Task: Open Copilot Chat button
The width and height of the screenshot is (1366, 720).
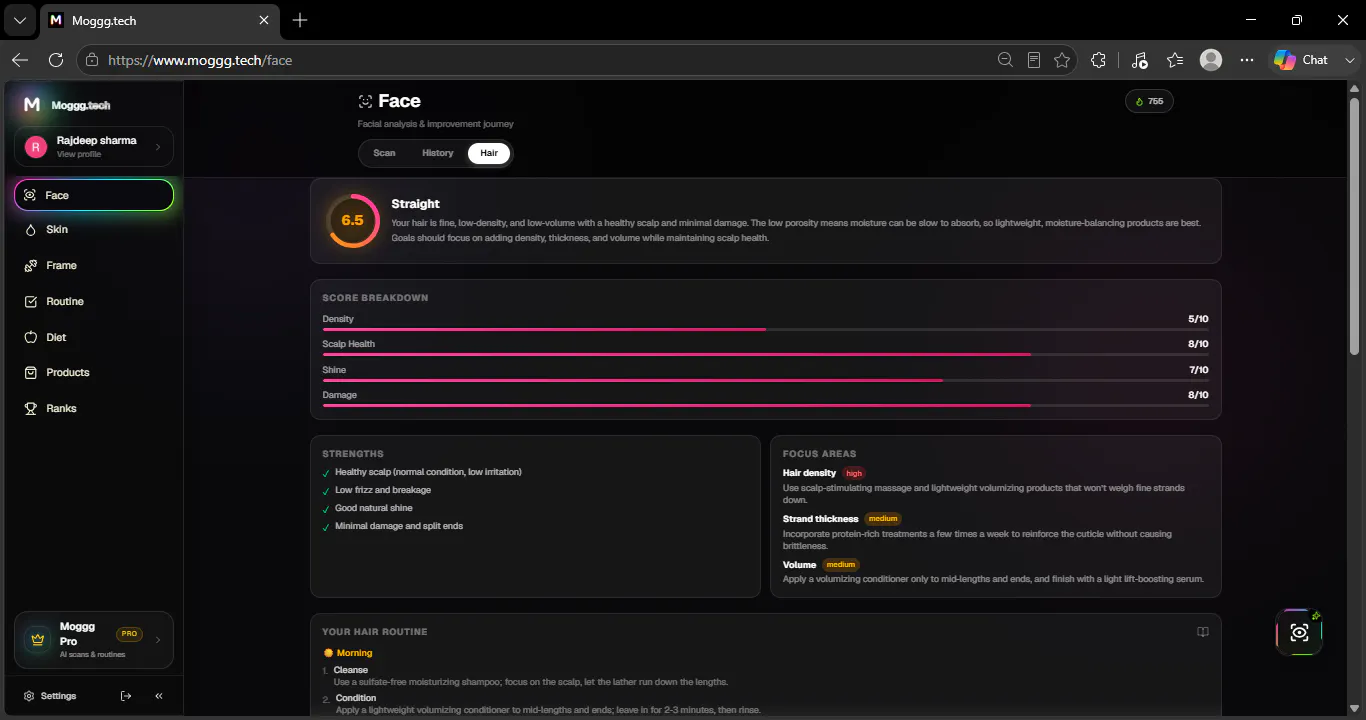Action: [x=1301, y=60]
